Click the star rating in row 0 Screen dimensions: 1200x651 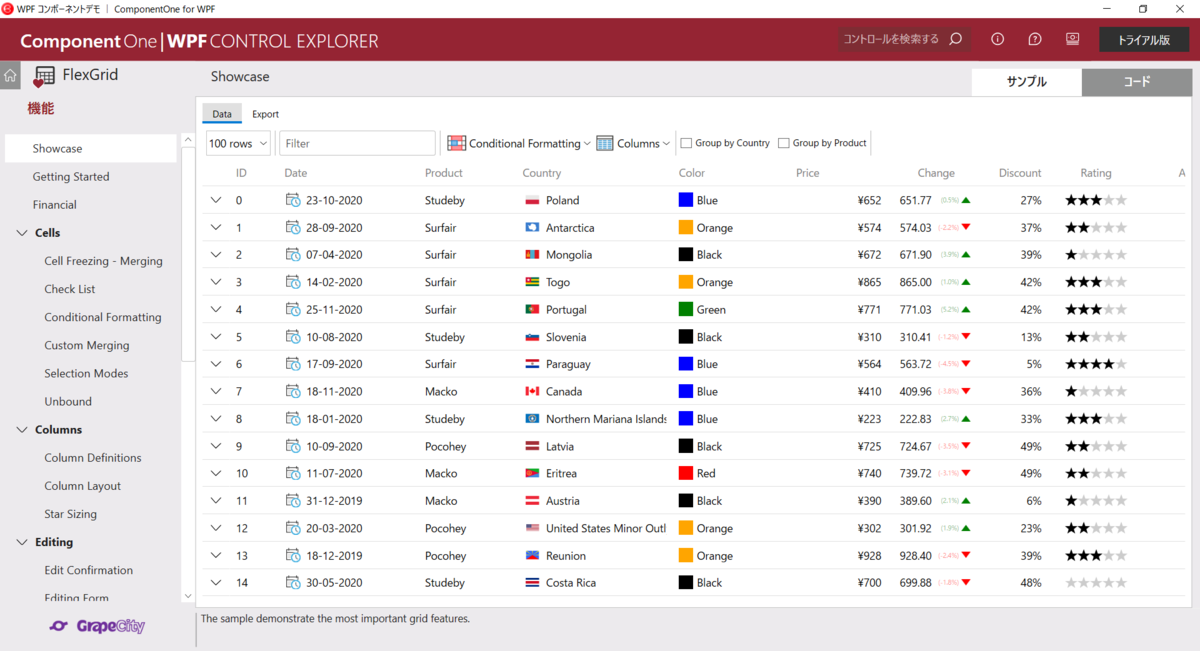click(x=1096, y=200)
